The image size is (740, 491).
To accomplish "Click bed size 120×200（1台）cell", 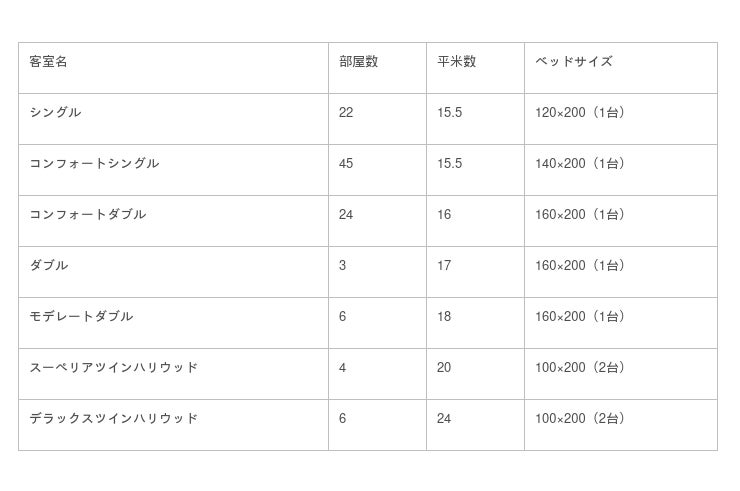I will [582, 113].
